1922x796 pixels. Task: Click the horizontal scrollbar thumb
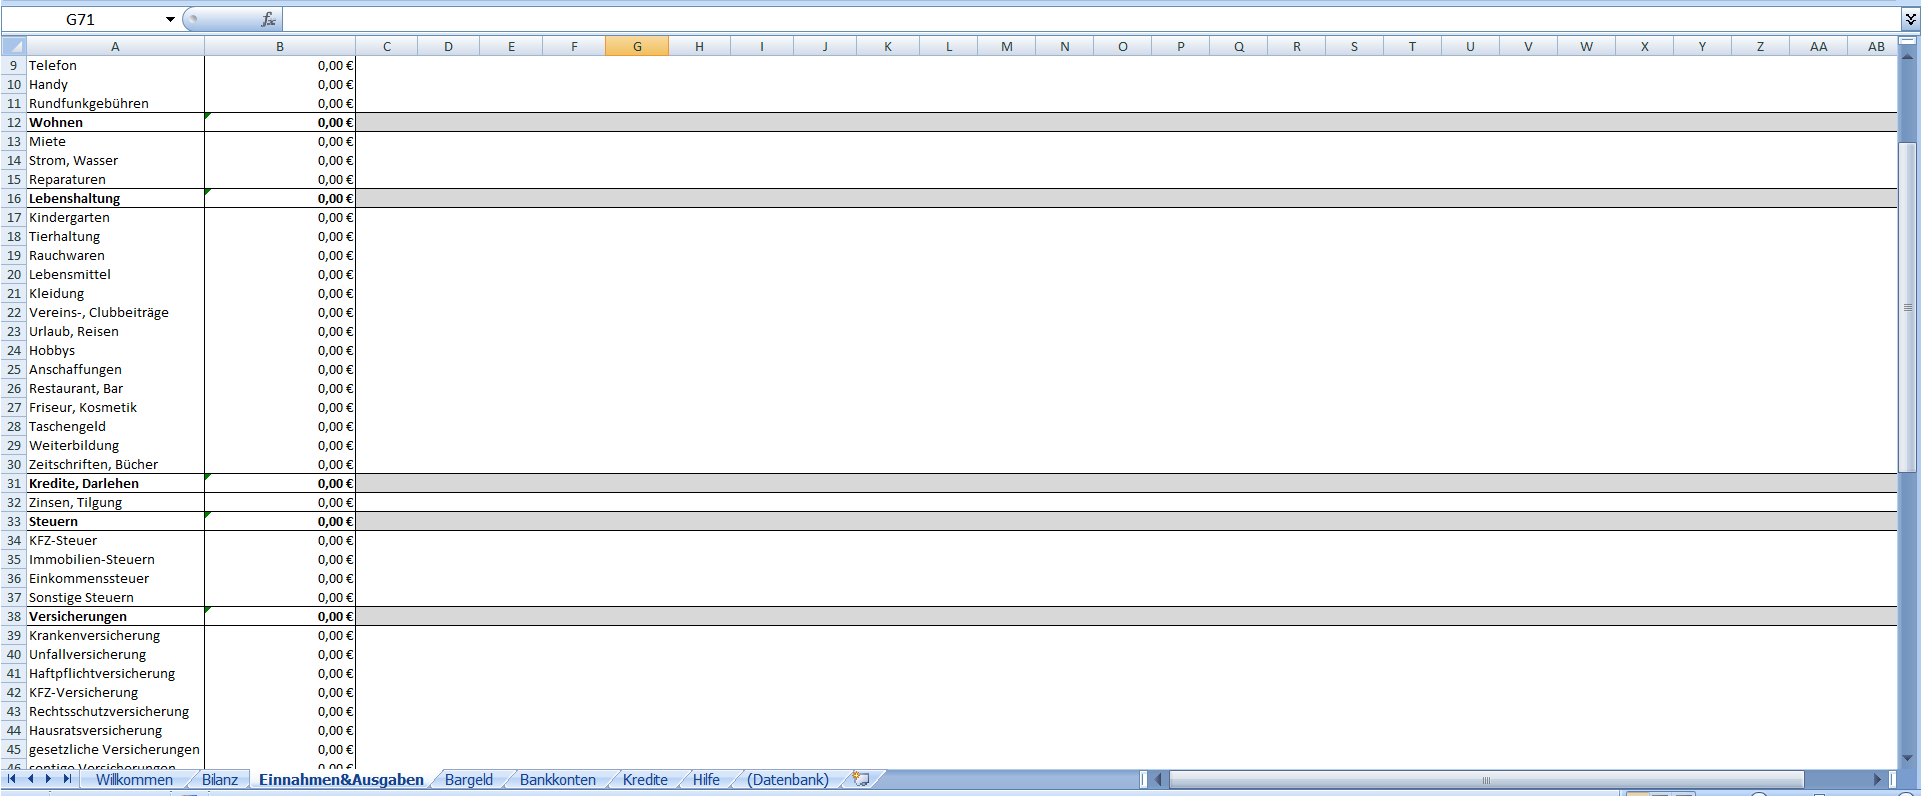pyautogui.click(x=1485, y=779)
